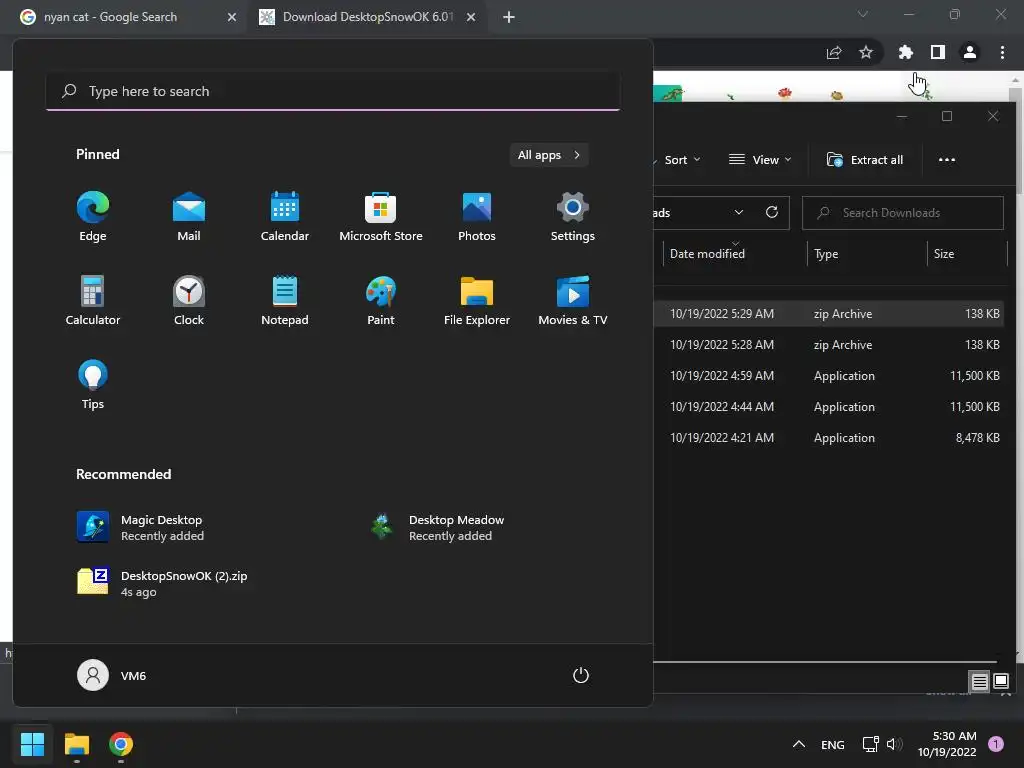The width and height of the screenshot is (1024, 768).
Task: Open File Explorer from the taskbar
Action: 76,744
